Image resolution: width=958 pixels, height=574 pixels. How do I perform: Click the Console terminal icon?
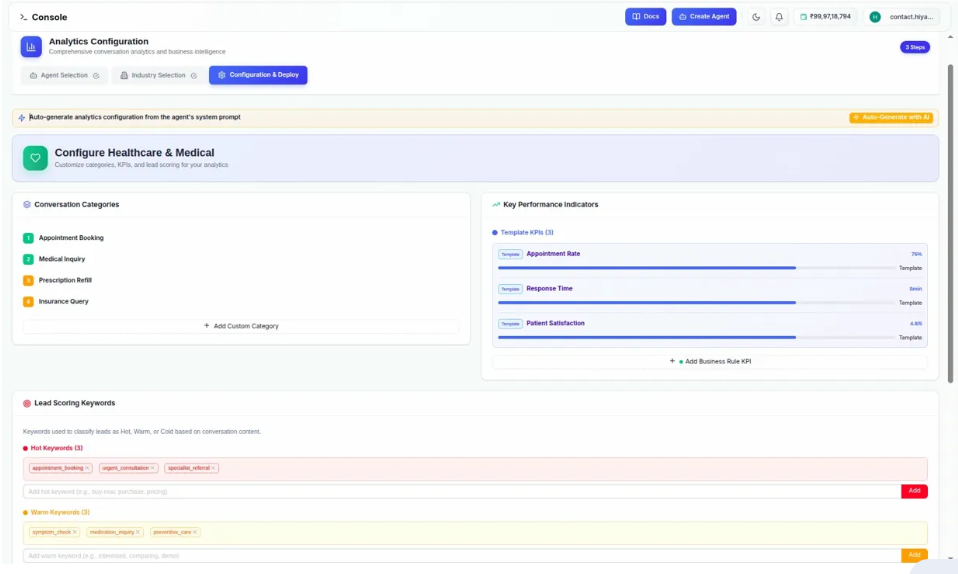click(23, 17)
